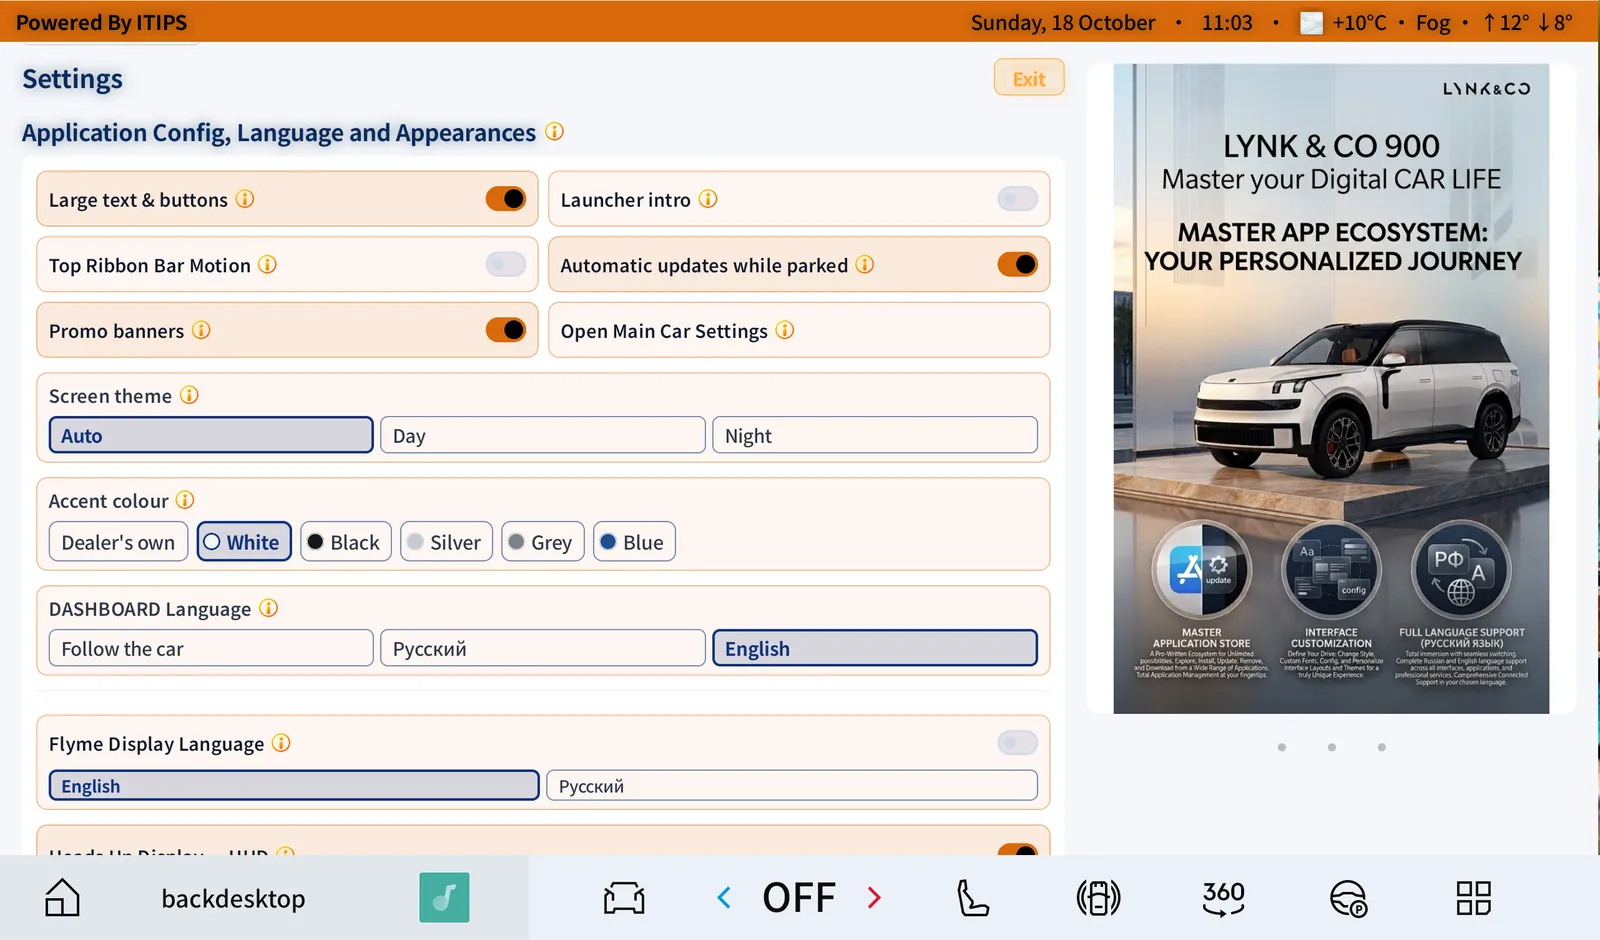Select the Auto screen theme
This screenshot has width=1600, height=940.
[211, 435]
